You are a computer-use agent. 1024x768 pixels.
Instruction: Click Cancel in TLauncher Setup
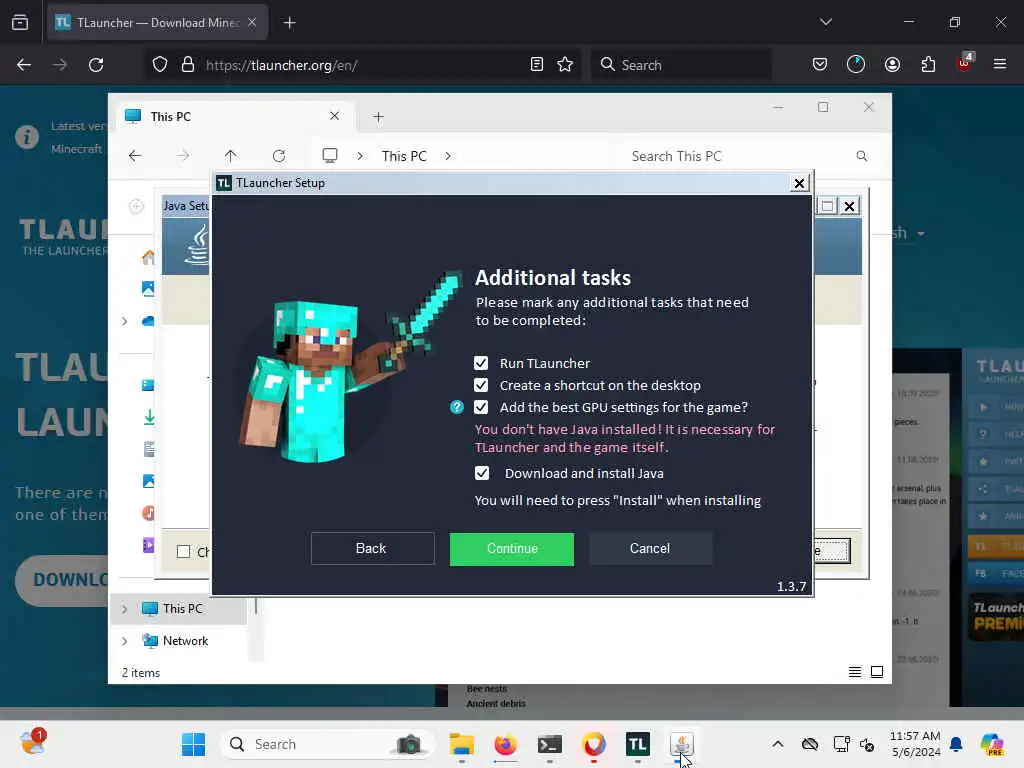coord(650,549)
